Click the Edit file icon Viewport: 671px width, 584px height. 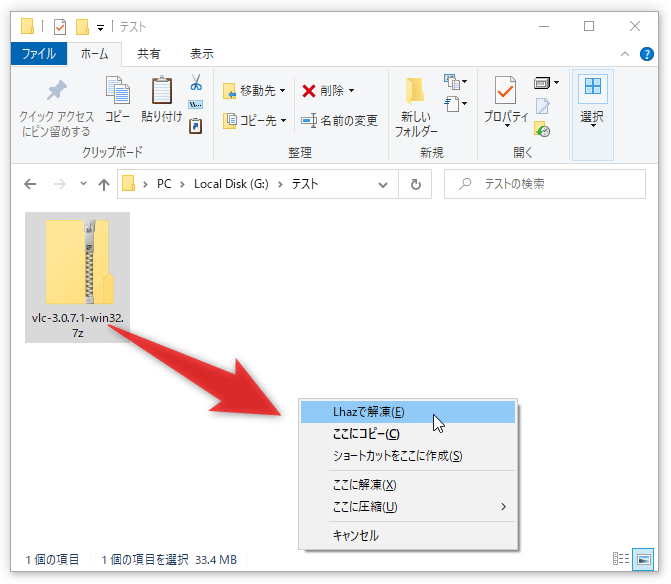point(542,106)
